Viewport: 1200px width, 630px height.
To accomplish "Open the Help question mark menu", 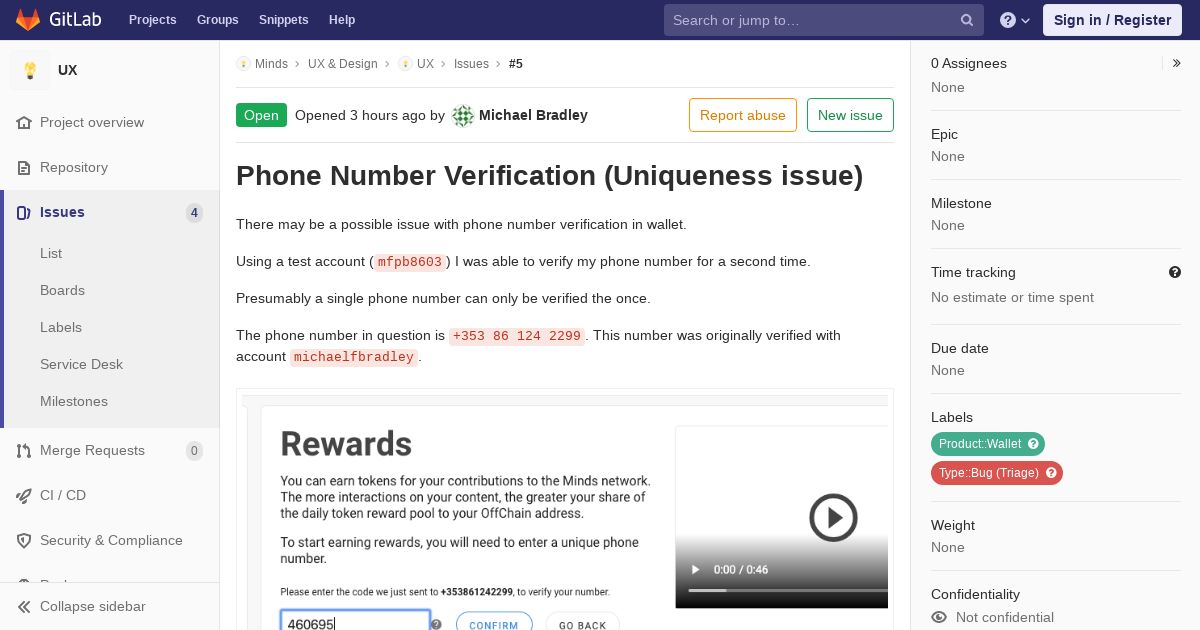I will point(1015,20).
